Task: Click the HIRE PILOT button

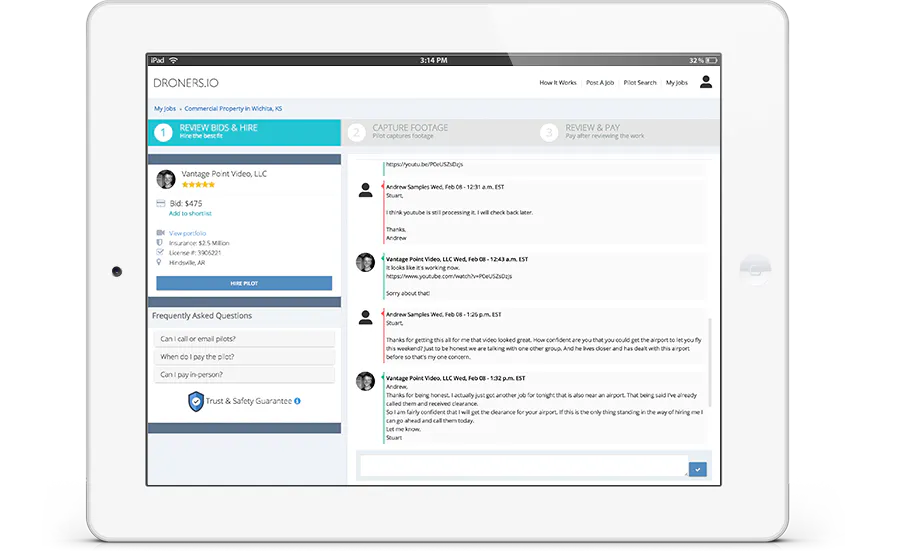Action: point(244,283)
